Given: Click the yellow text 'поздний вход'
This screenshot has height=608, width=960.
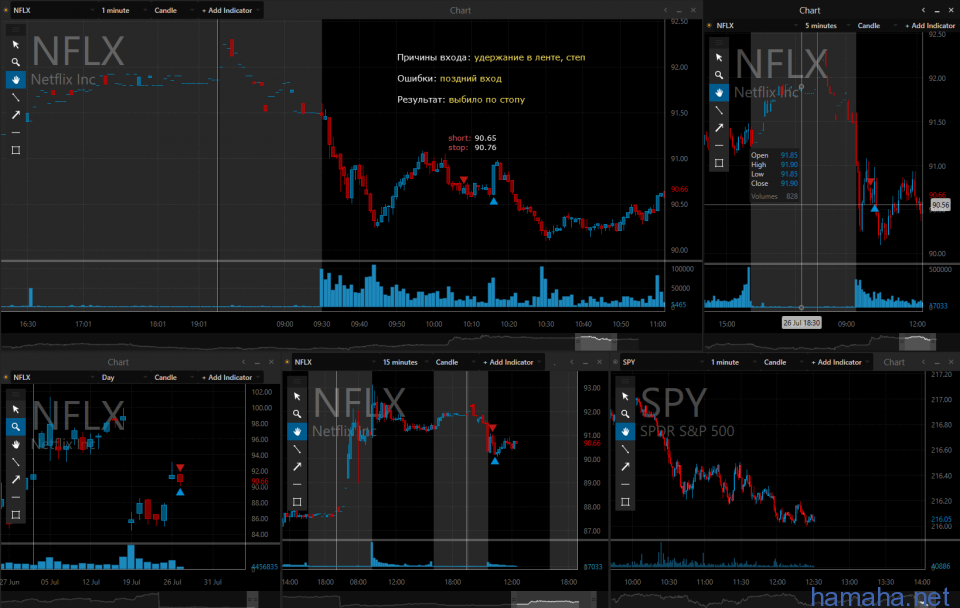Looking at the screenshot, I should tap(471, 78).
